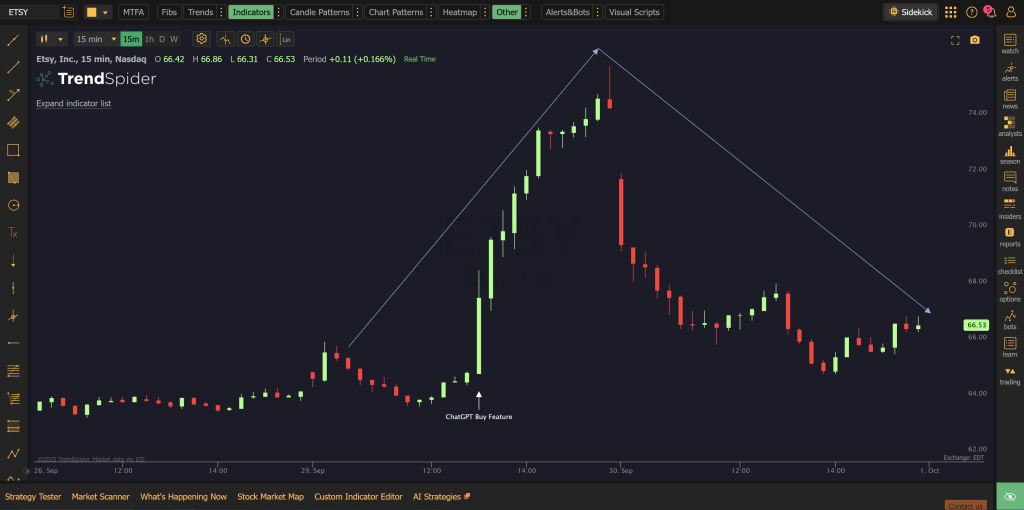Switch to the 15m timeframe
Screen dimensions: 1024x510
pyautogui.click(x=131, y=39)
